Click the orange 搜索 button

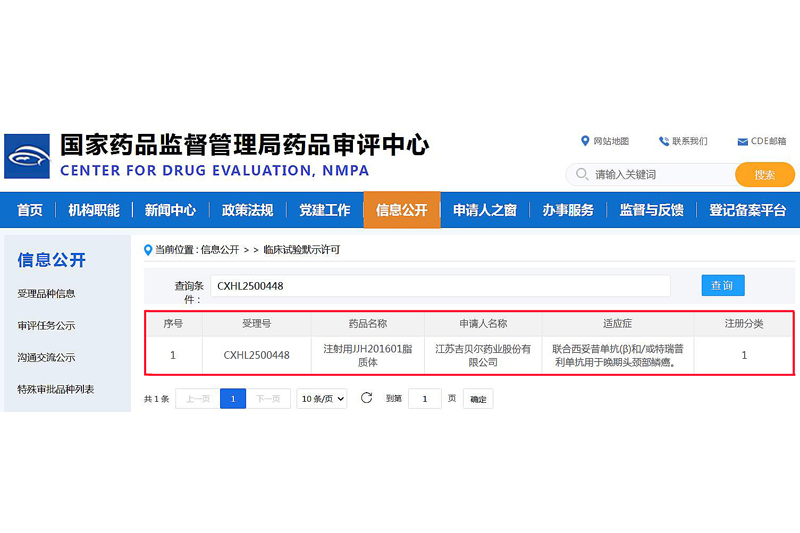pos(765,175)
